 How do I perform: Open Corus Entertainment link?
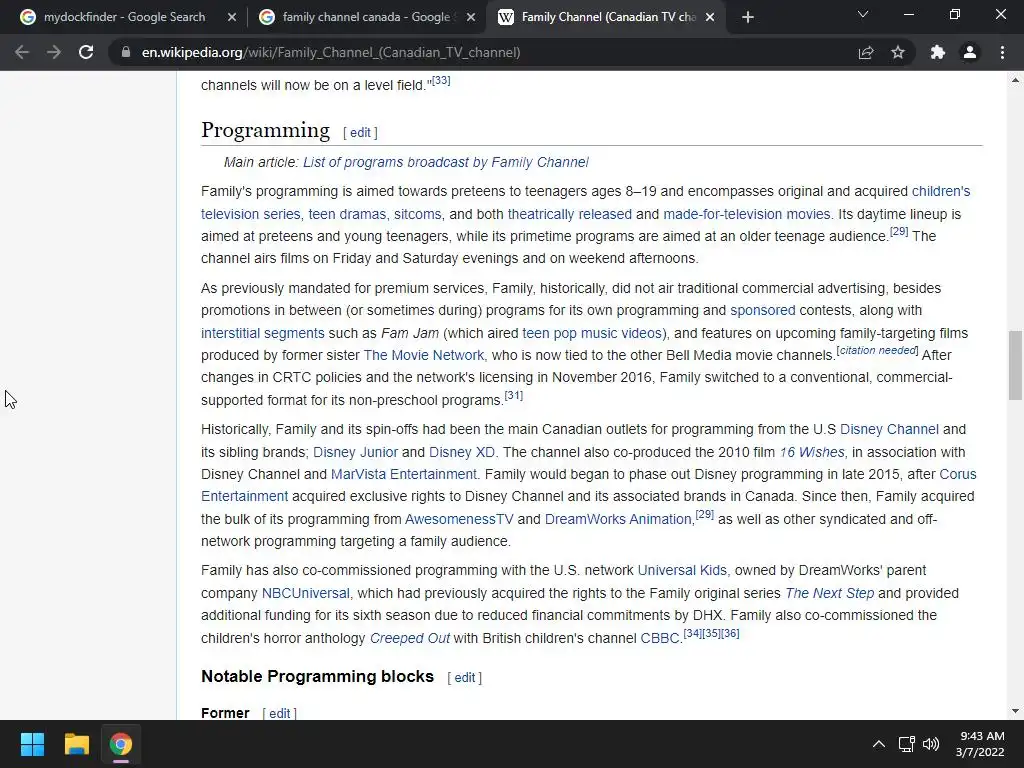pos(958,474)
